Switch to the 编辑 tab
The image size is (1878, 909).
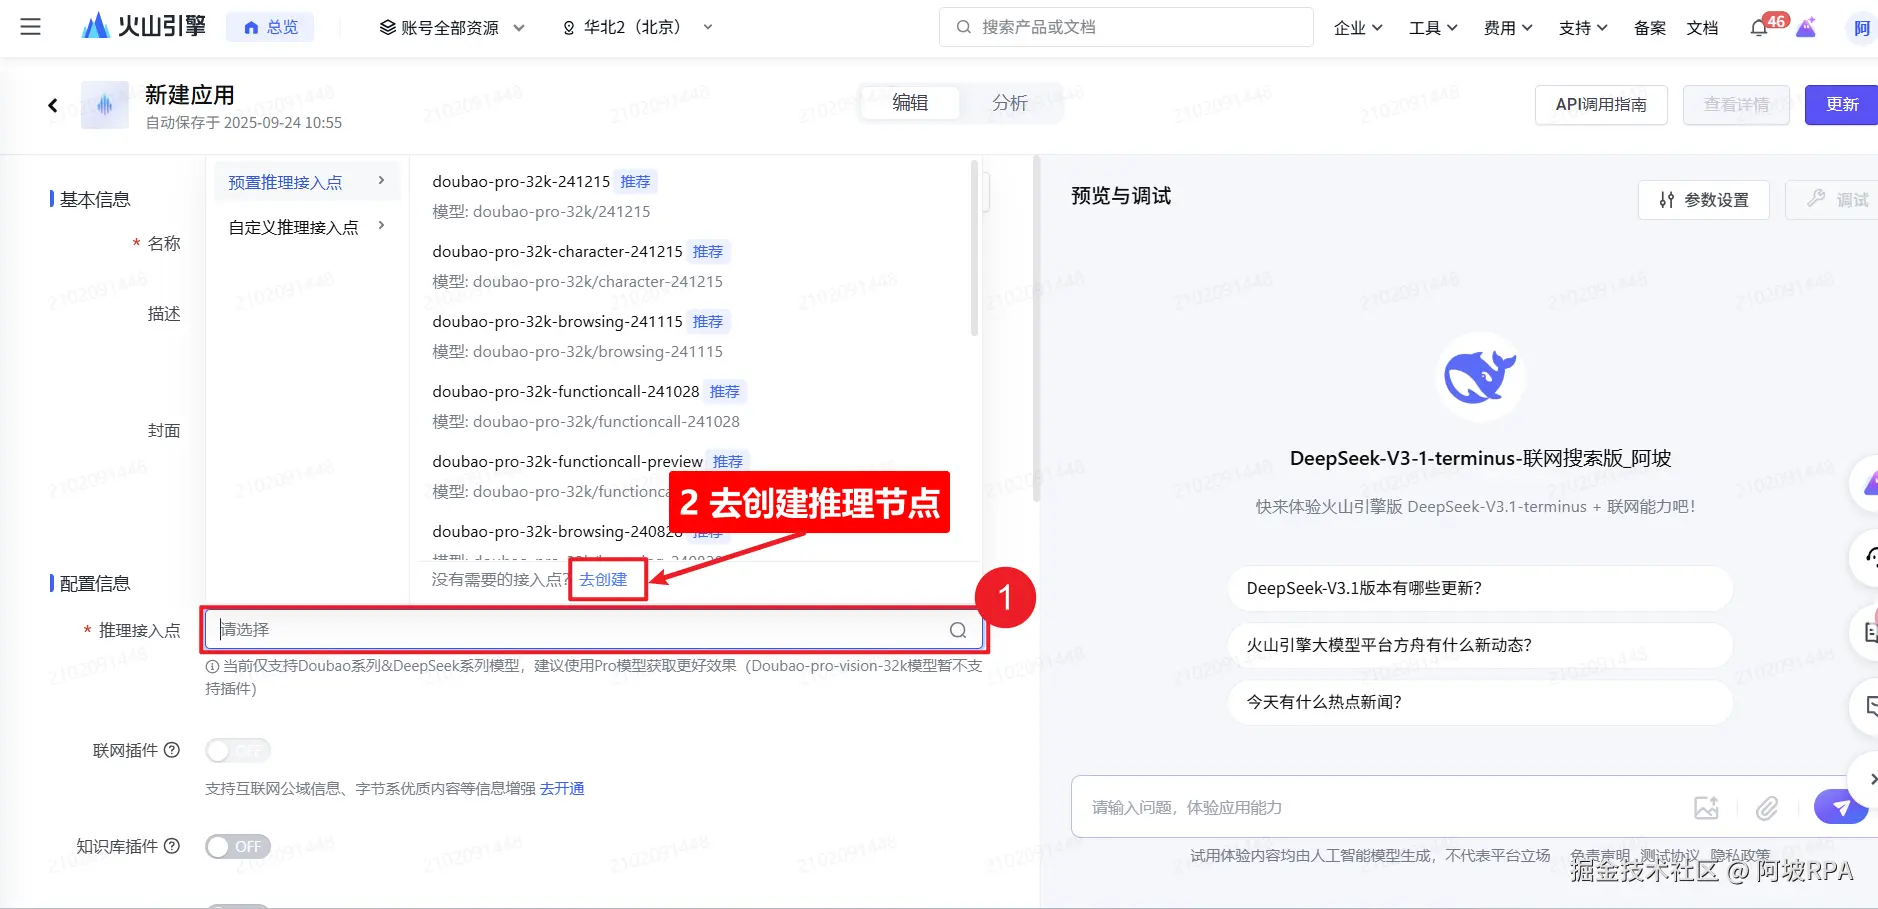[x=910, y=103]
